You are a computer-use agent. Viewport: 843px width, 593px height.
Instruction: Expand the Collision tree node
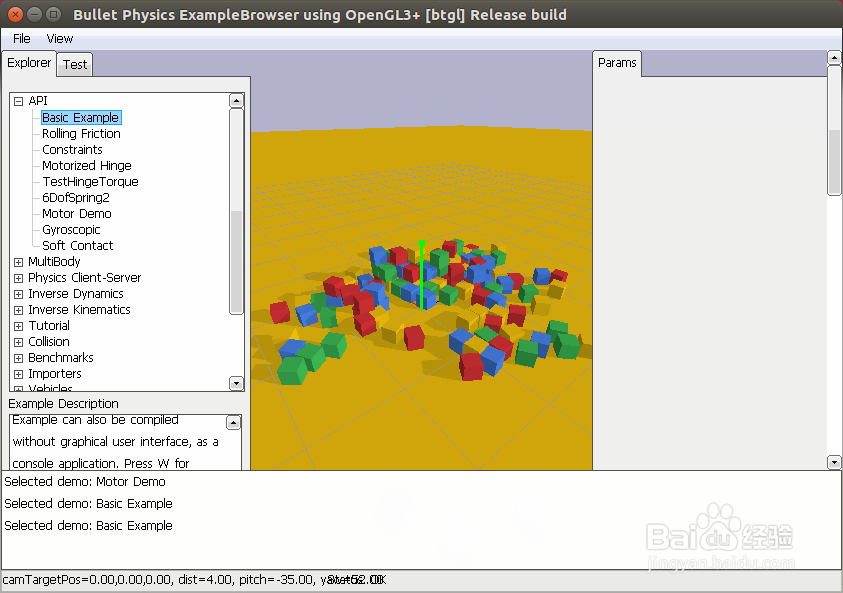[x=18, y=342]
